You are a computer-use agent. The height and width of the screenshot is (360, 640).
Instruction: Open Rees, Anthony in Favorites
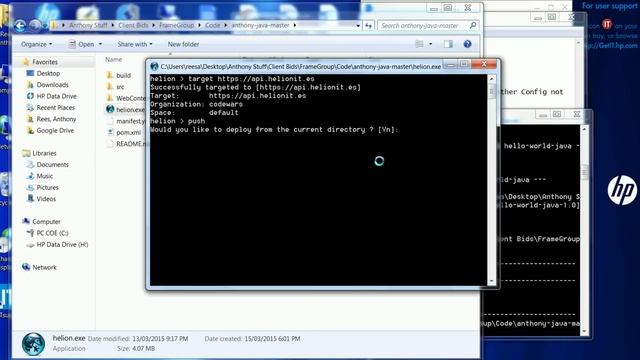[56, 119]
